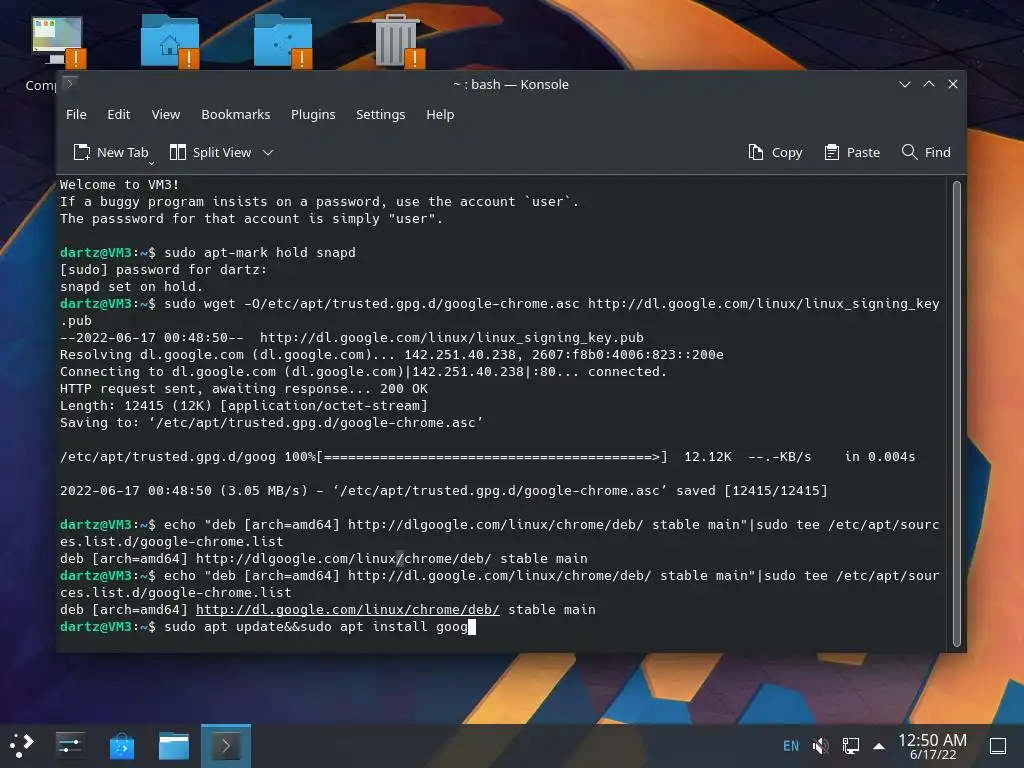Click the EN keyboard layout indicator
The image size is (1024, 768).
pos(791,745)
